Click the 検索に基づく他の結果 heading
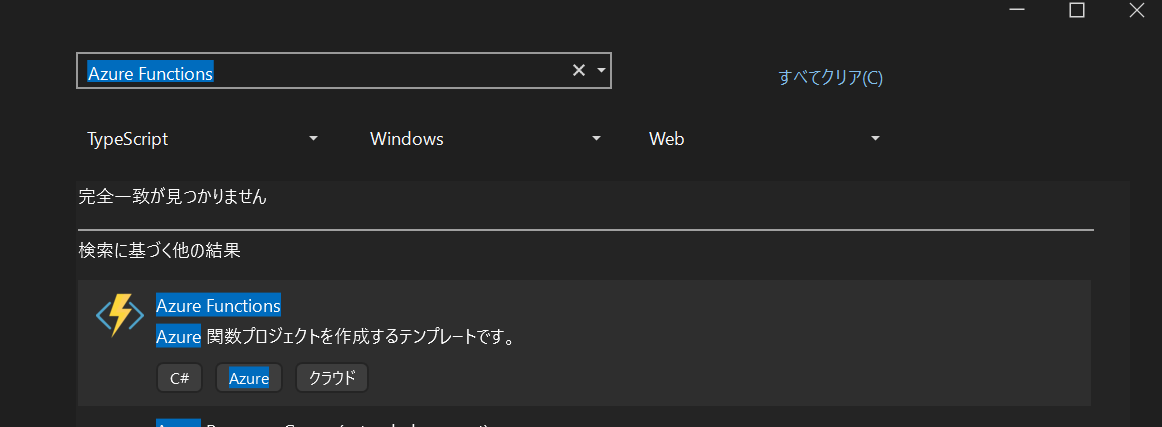Image resolution: width=1162 pixels, height=427 pixels. [x=160, y=250]
